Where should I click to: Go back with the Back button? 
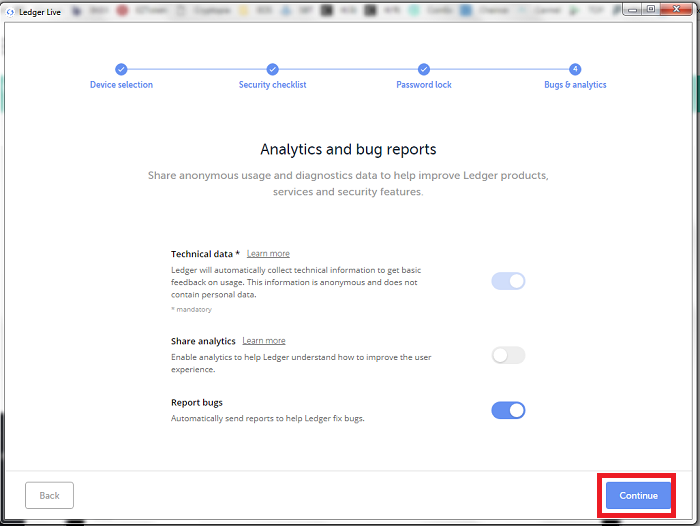49,495
